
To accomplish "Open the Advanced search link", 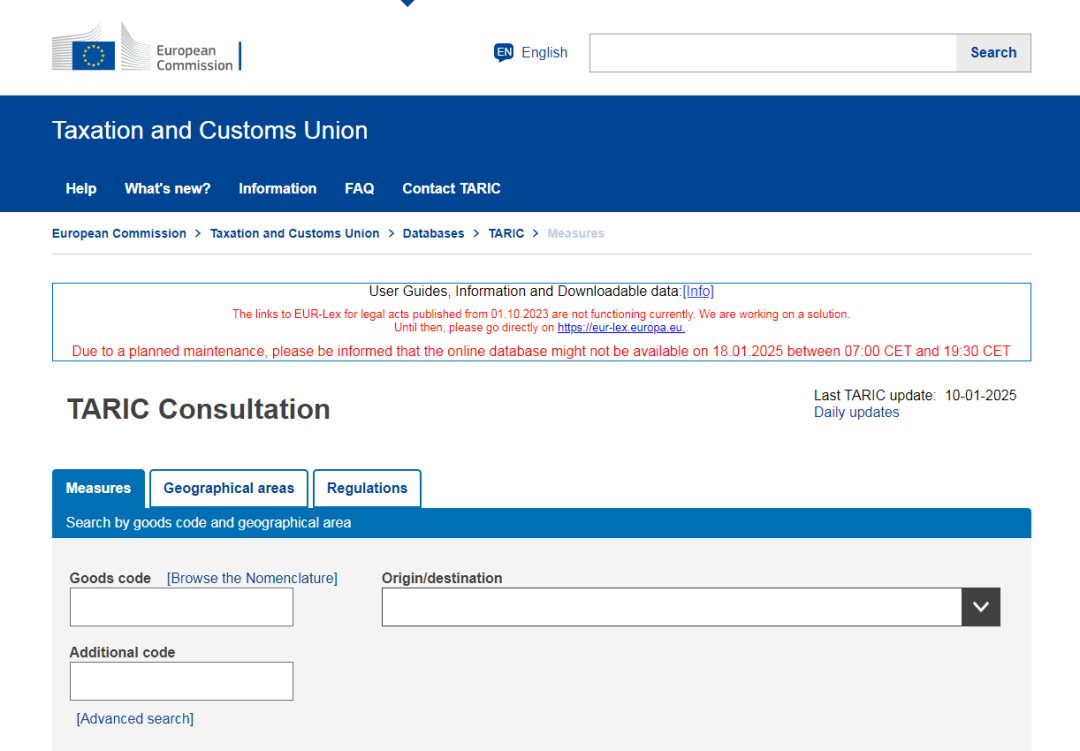I will 135,719.
